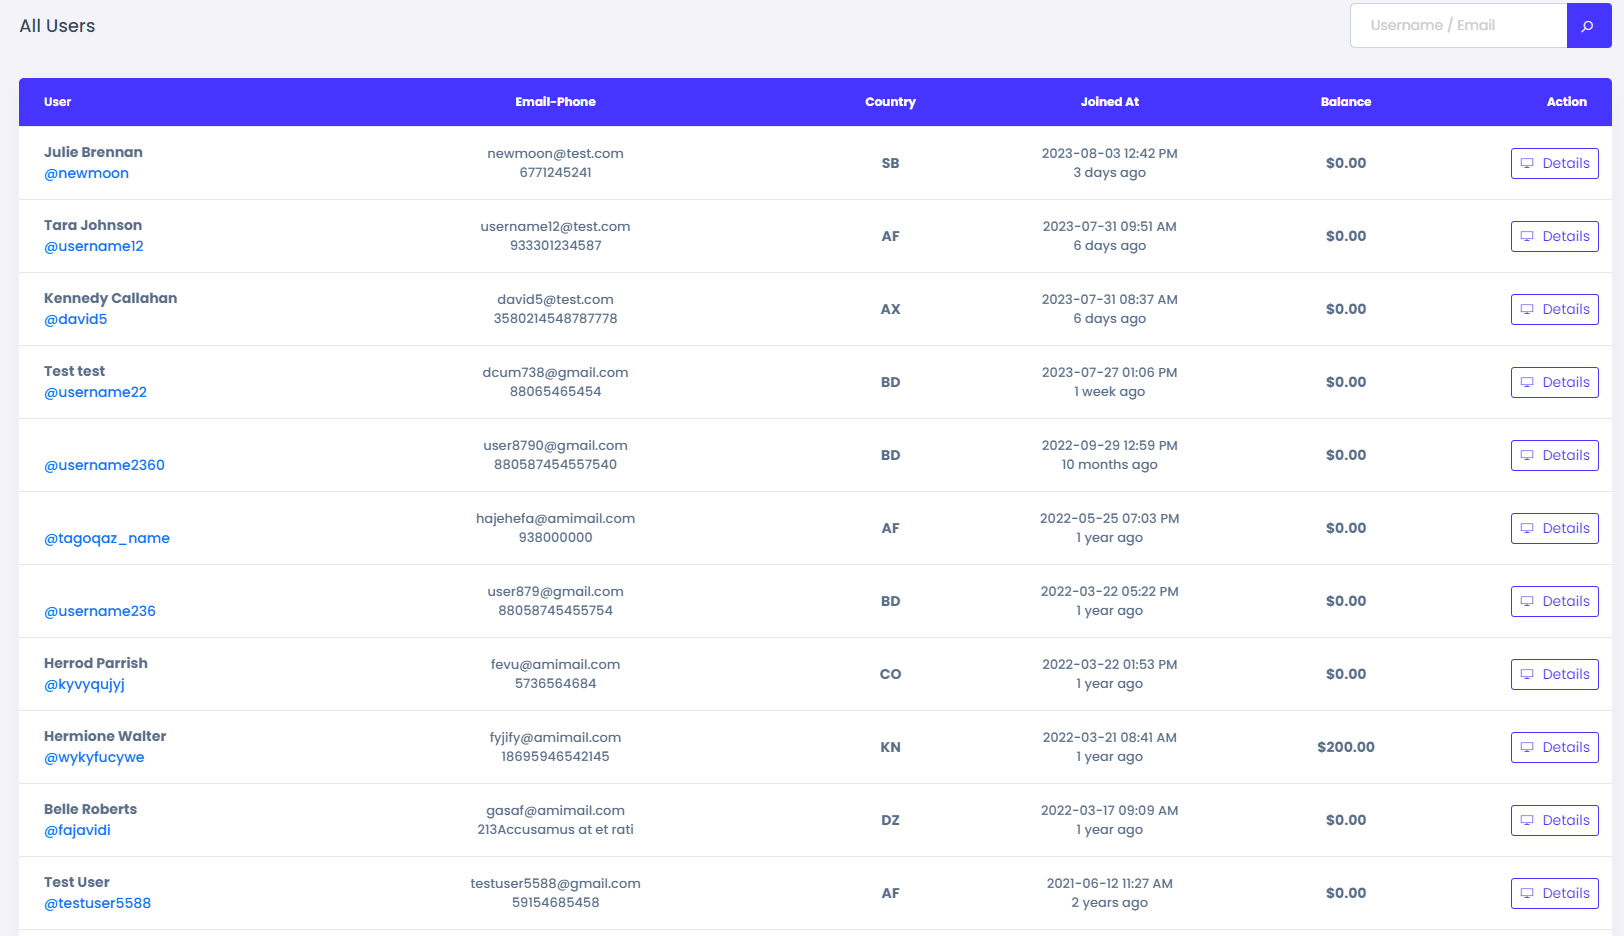This screenshot has width=1624, height=936.
Task: Click the @username236 user link
Action: [100, 611]
